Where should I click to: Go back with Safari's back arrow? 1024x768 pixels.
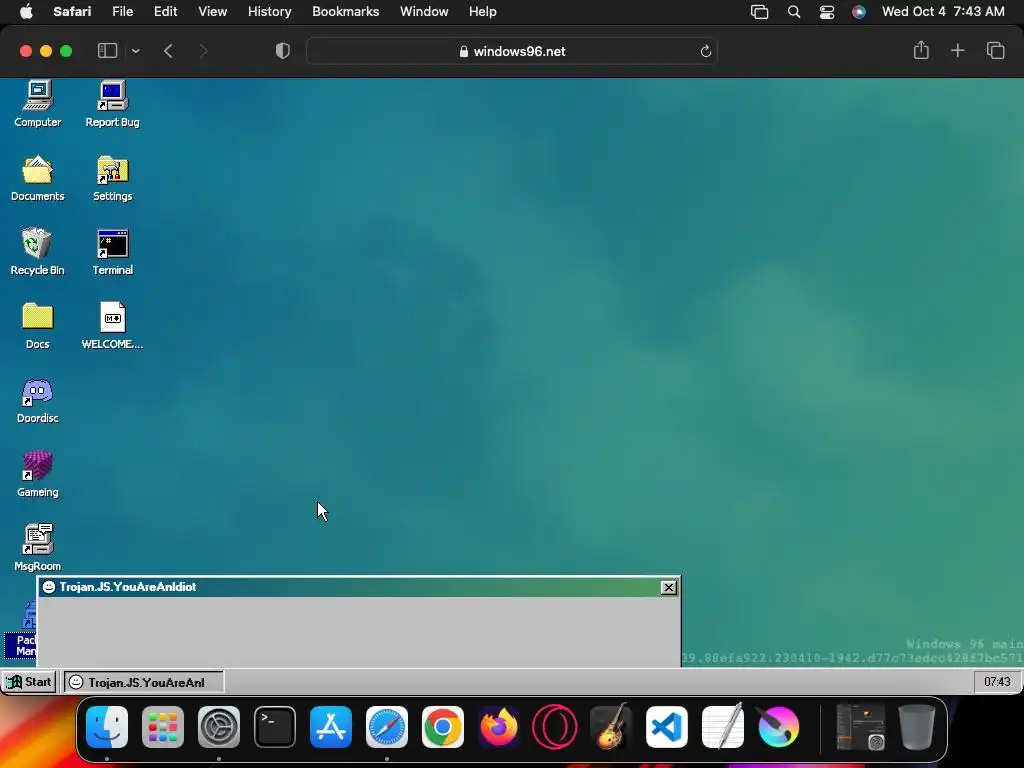click(x=168, y=51)
